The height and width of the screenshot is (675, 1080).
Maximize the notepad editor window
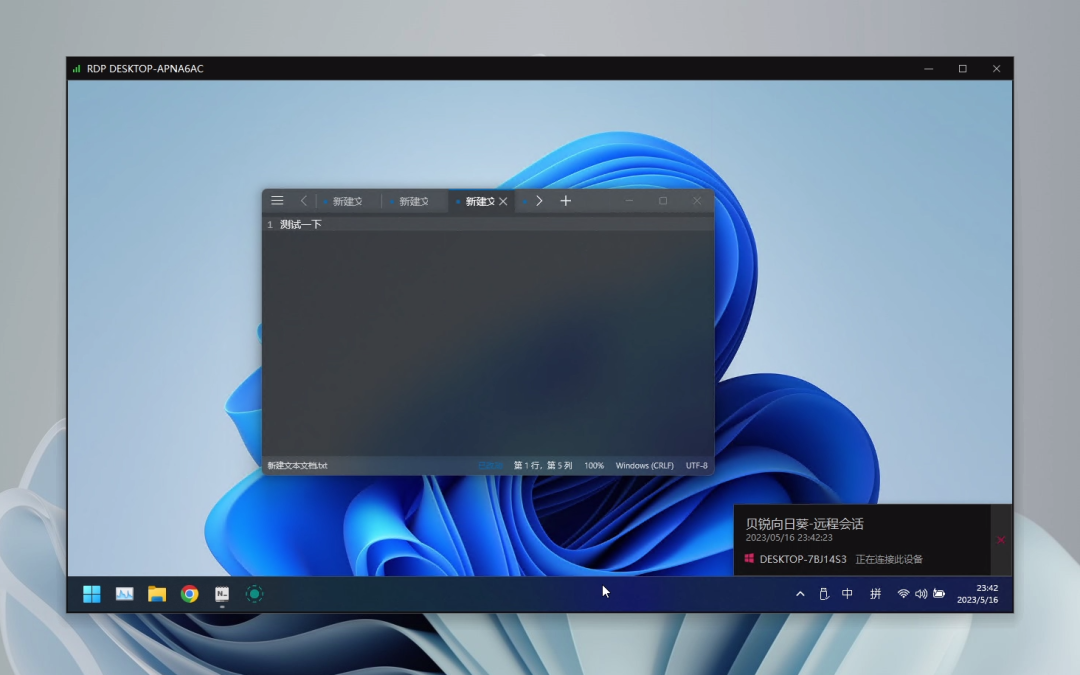pyautogui.click(x=663, y=200)
